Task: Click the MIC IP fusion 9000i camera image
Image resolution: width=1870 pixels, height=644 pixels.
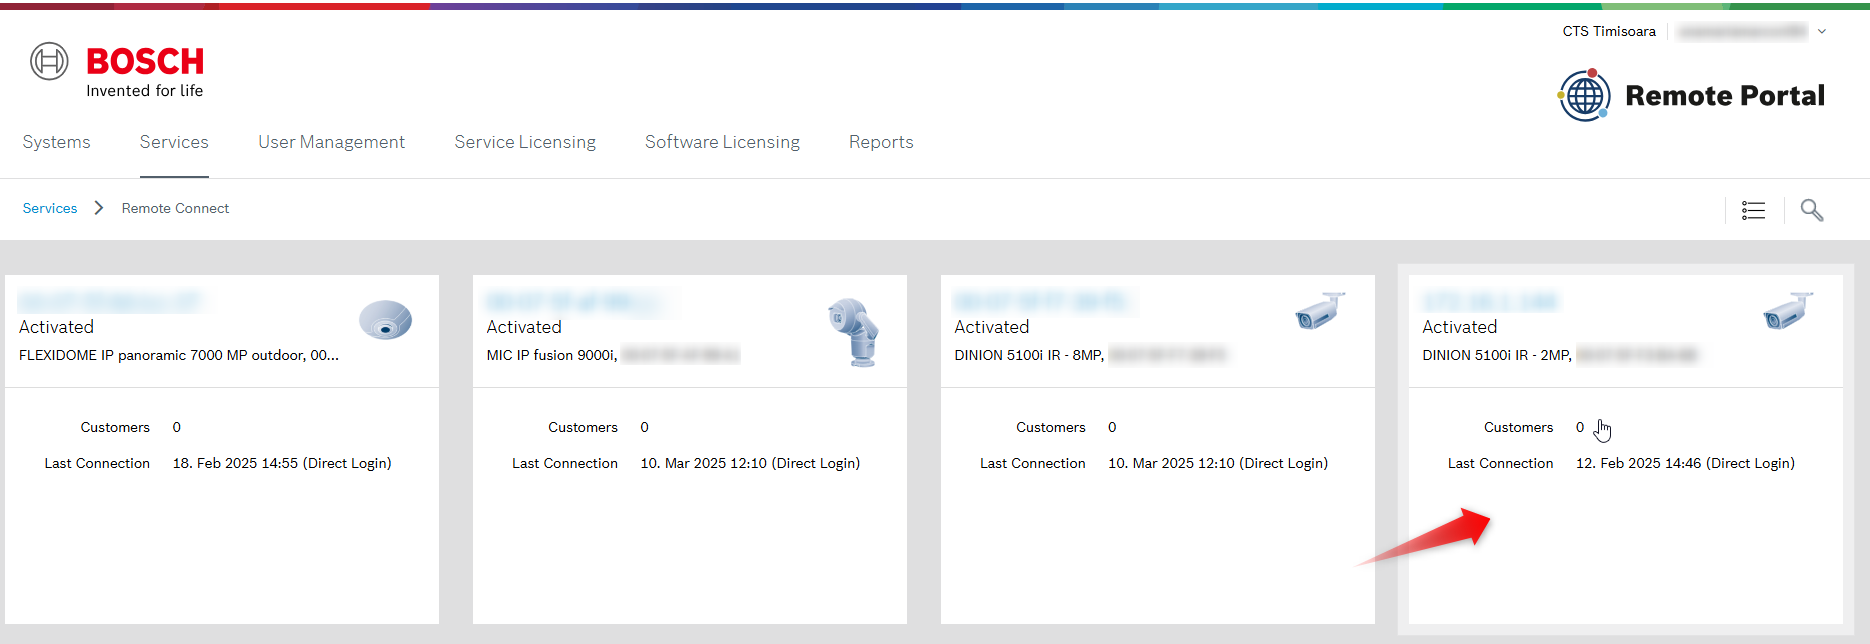Action: (853, 332)
